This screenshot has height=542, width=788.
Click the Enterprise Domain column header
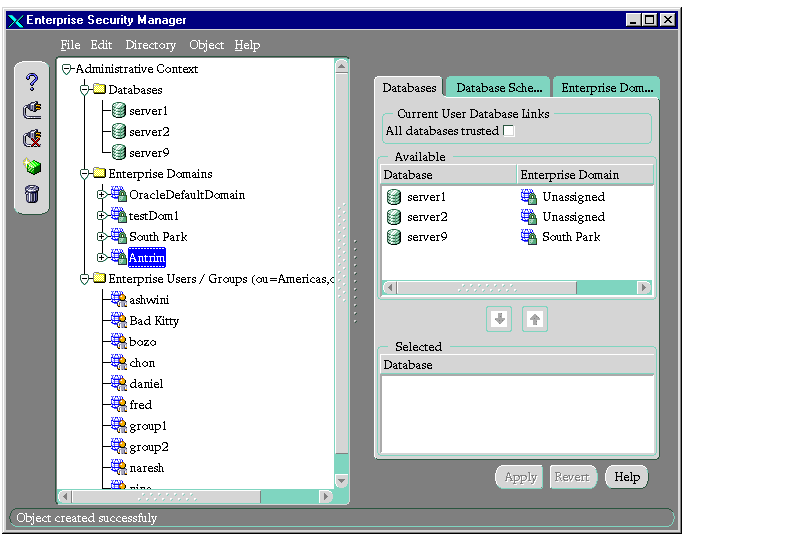coord(584,175)
